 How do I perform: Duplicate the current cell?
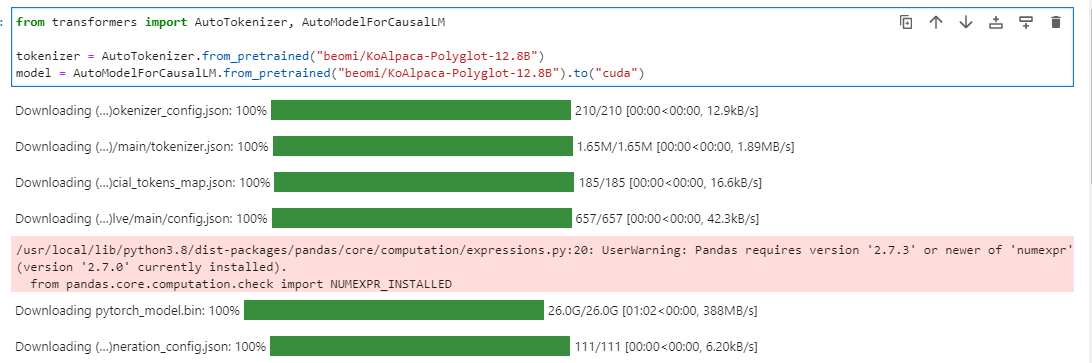pyautogui.click(x=906, y=22)
